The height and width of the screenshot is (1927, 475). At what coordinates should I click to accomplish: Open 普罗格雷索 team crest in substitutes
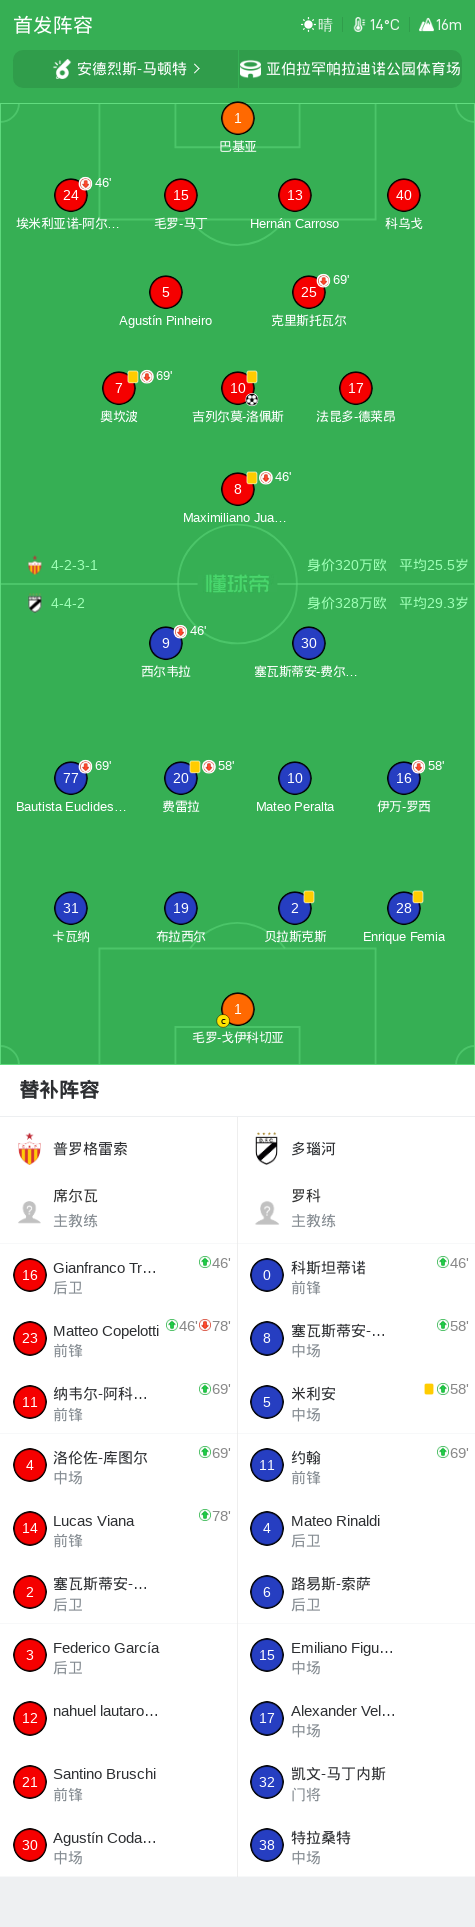tap(30, 1149)
